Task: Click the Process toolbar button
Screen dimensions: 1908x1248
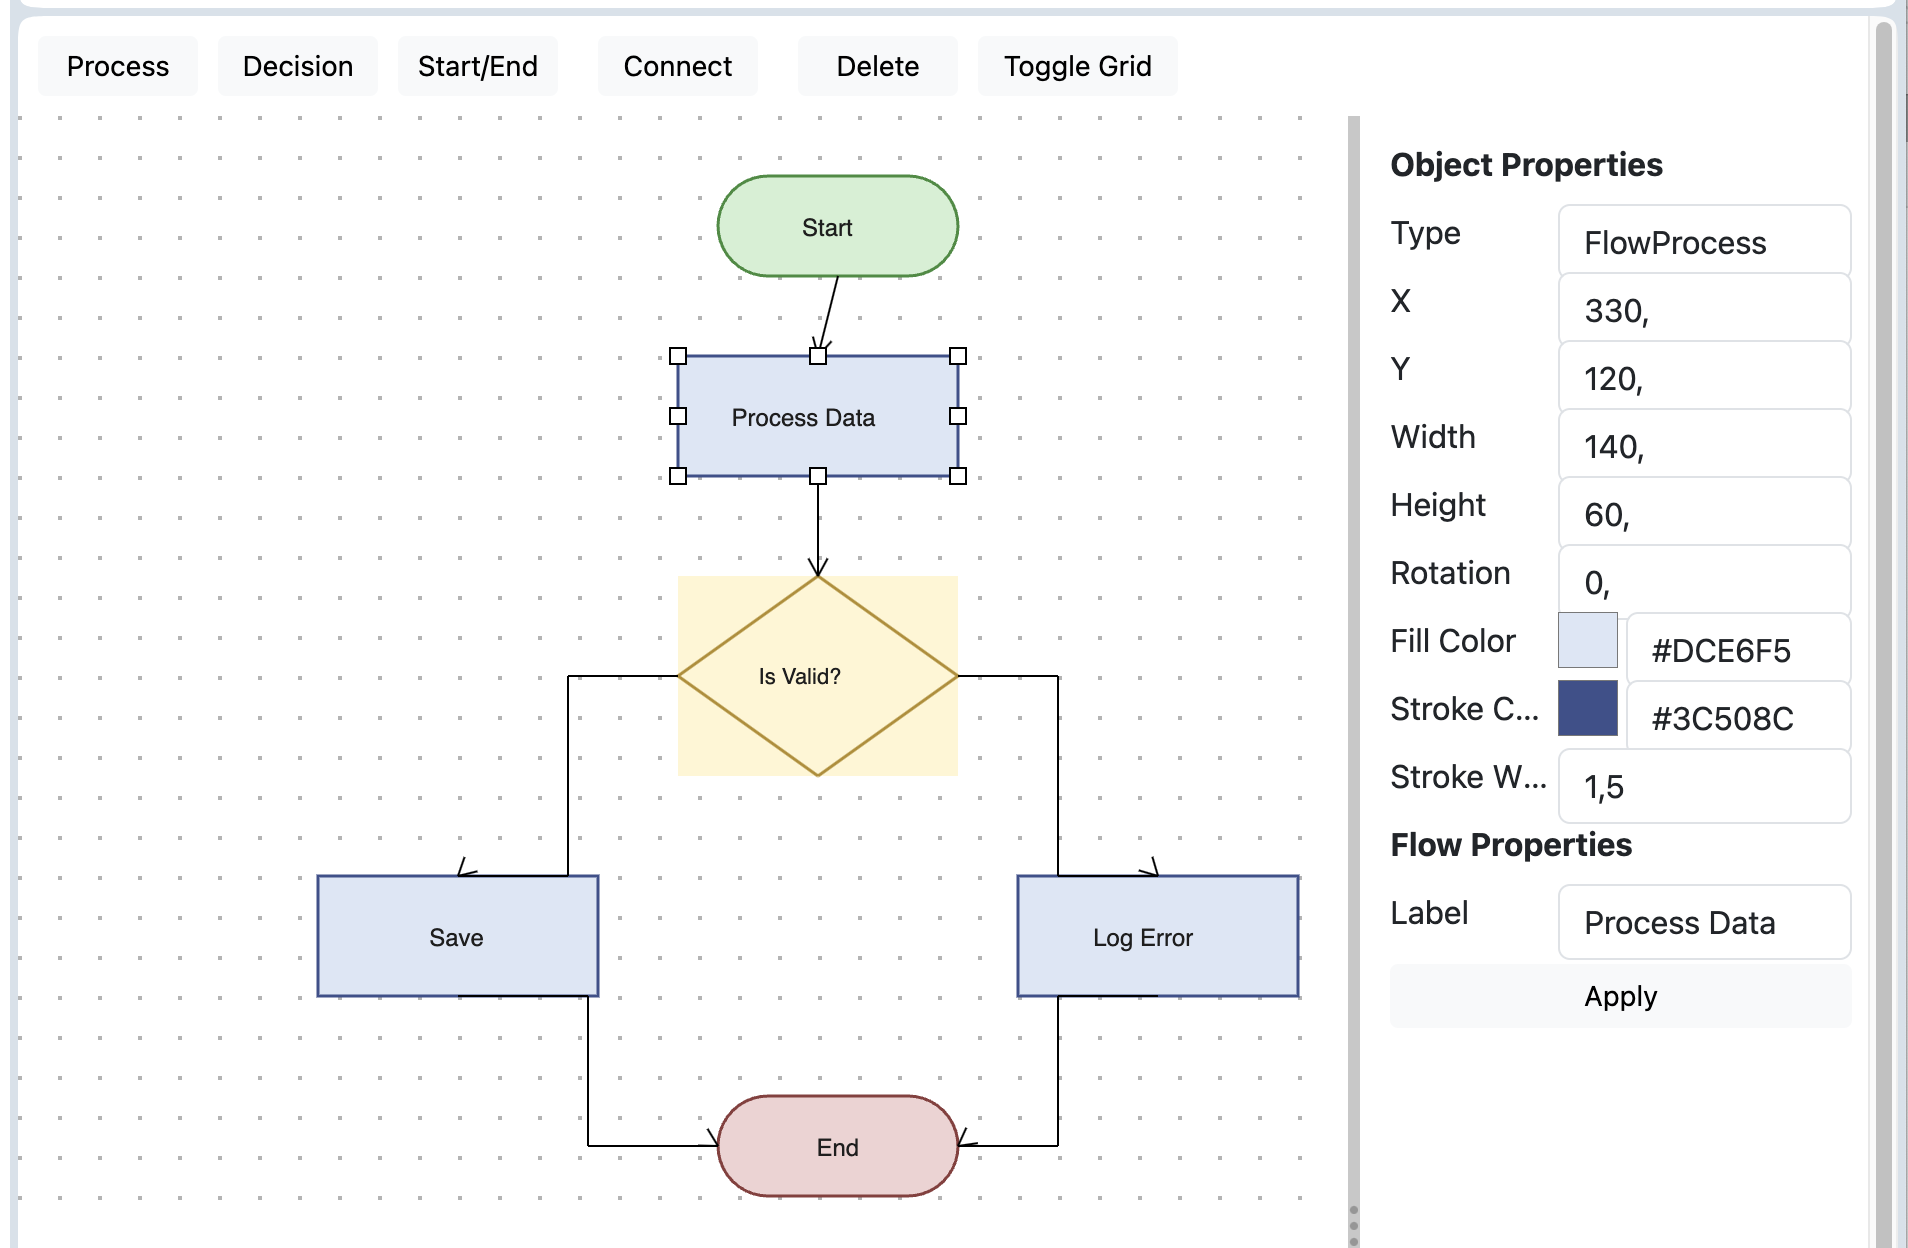Action: tap(118, 66)
